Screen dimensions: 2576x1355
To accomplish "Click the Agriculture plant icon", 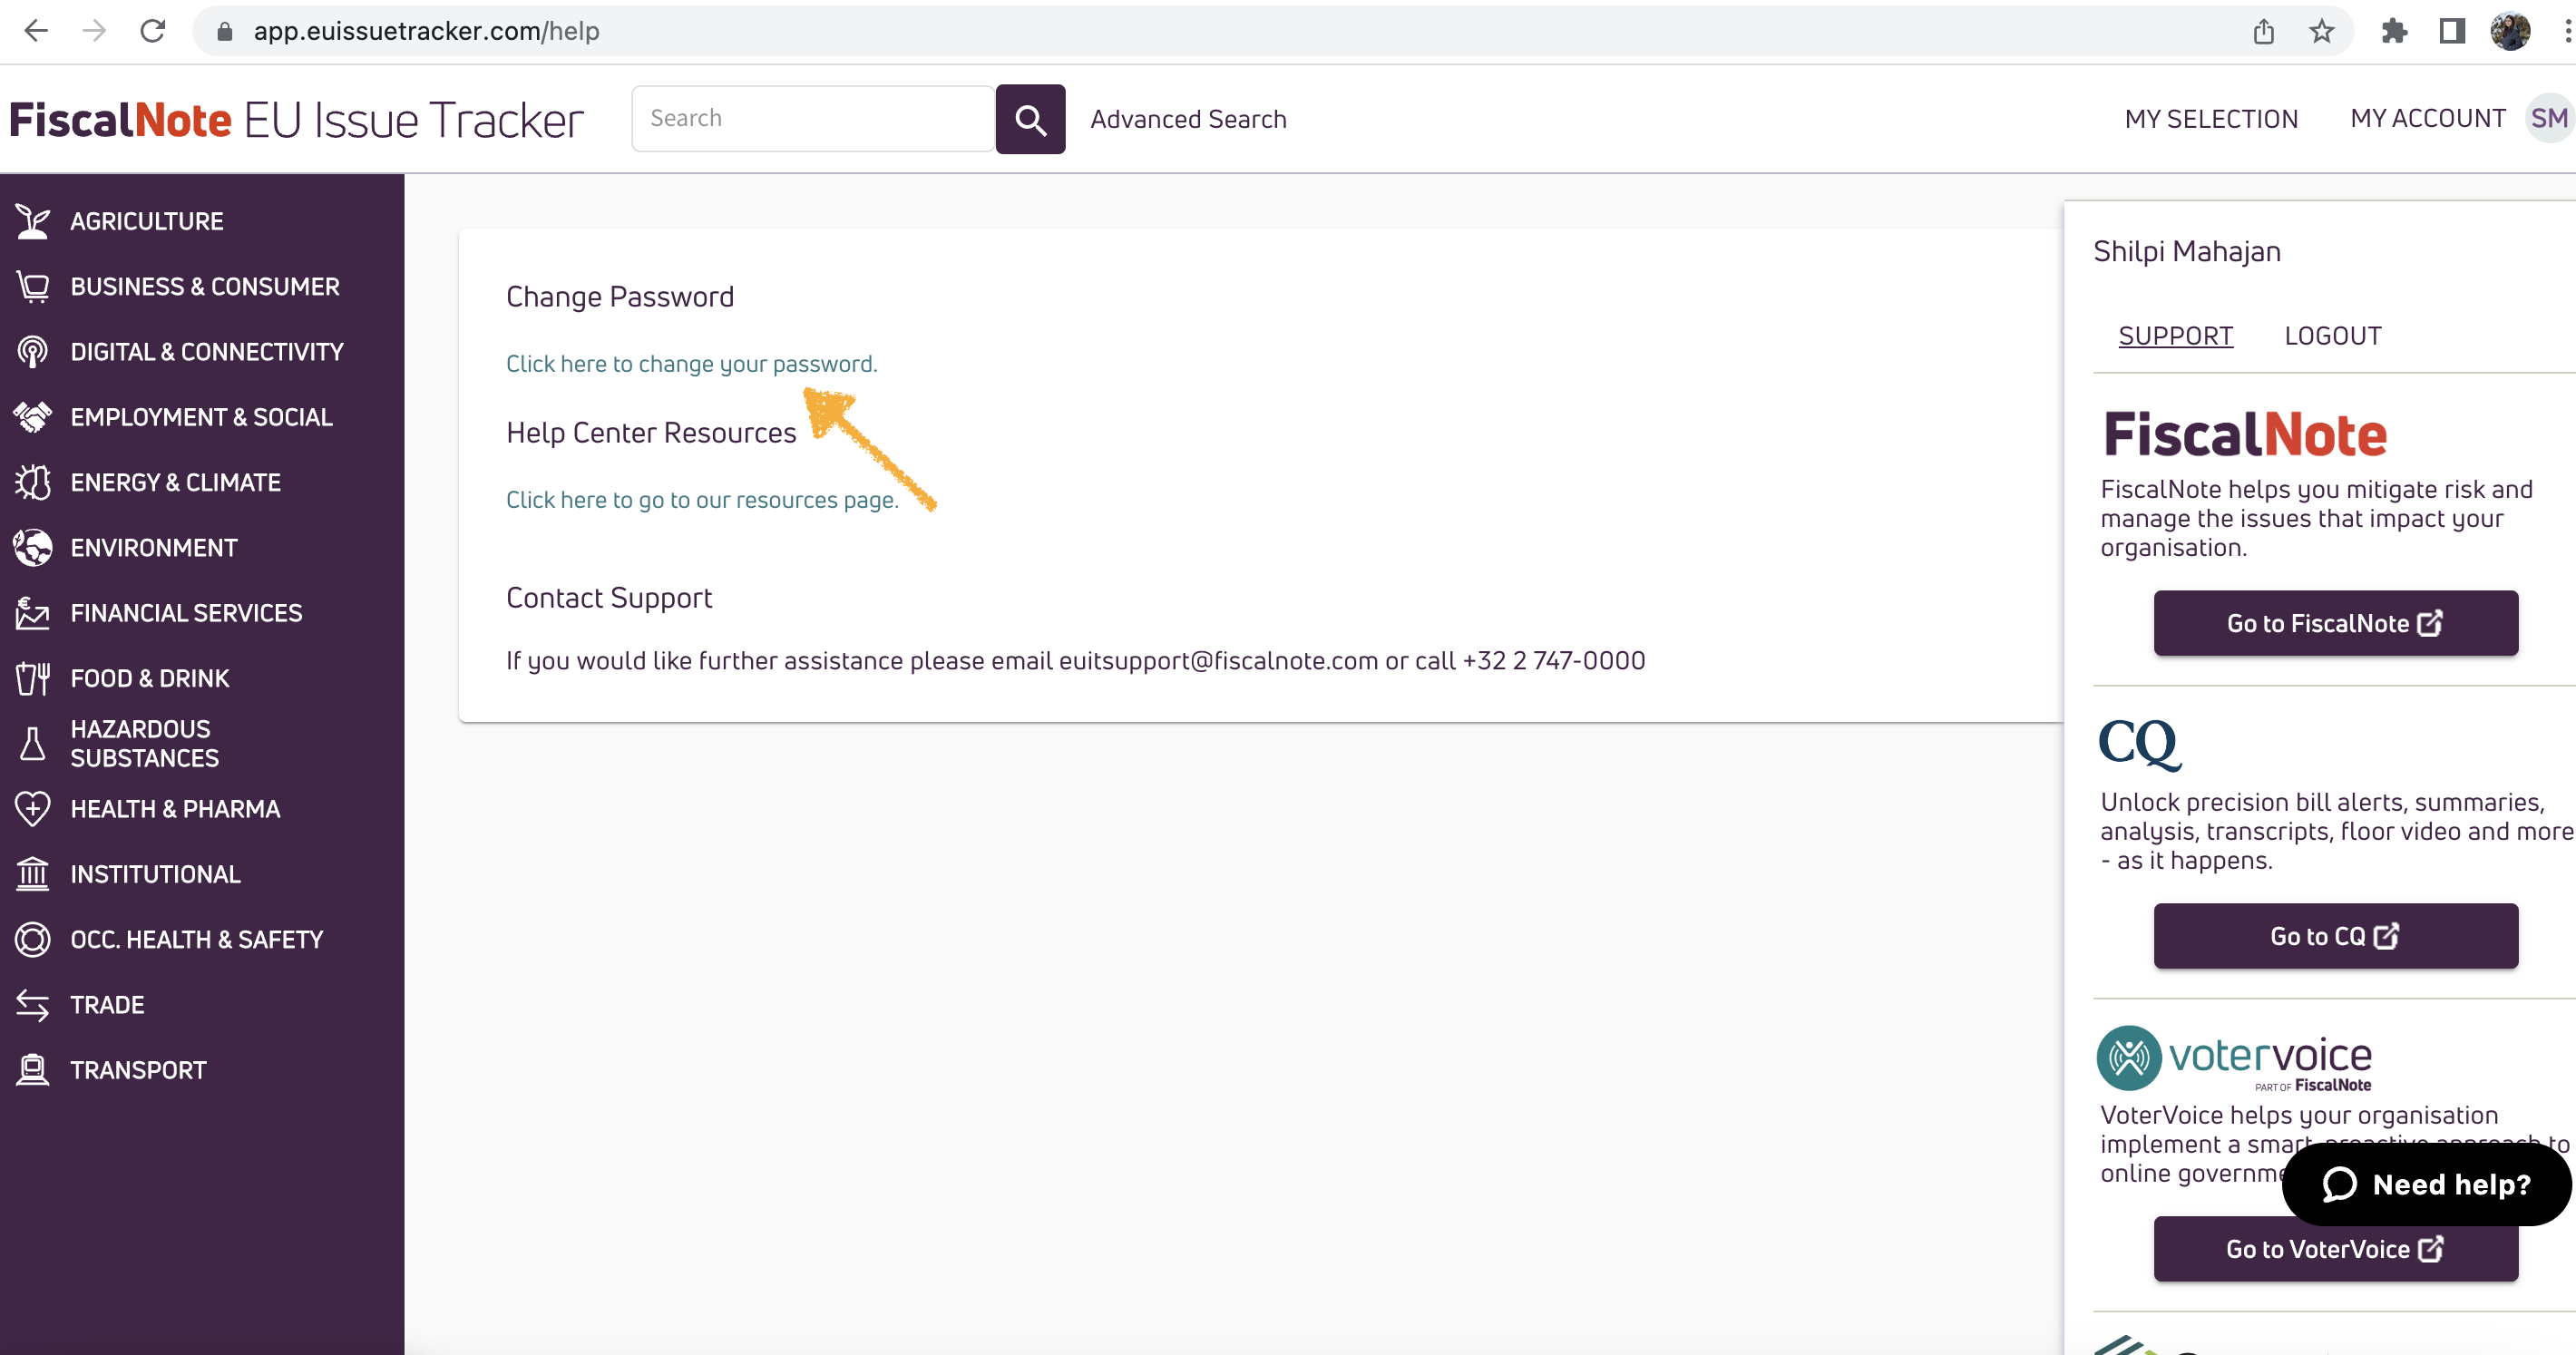I will pos(32,221).
